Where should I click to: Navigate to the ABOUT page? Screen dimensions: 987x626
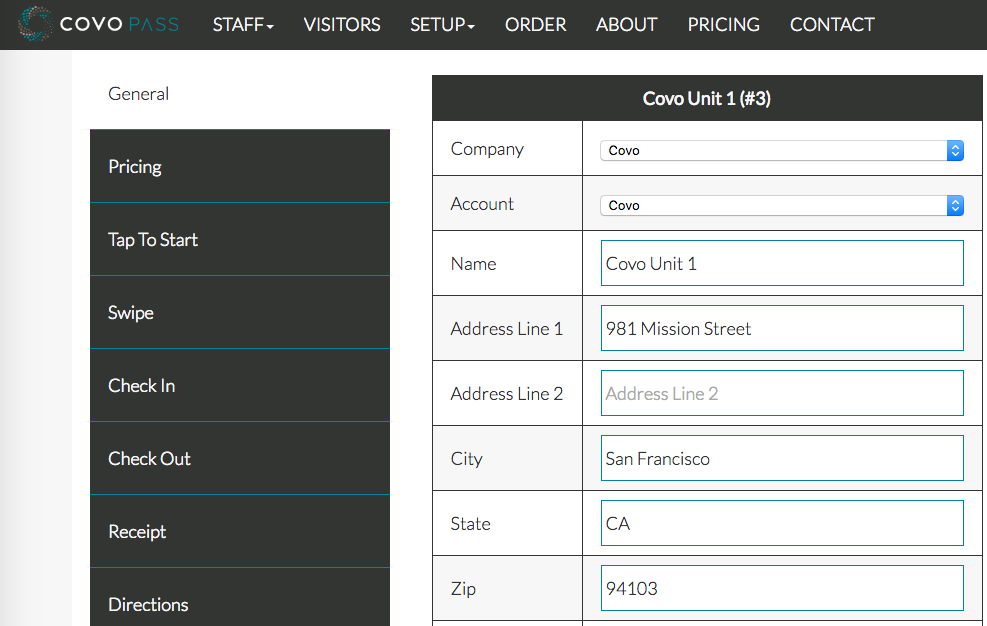[627, 25]
